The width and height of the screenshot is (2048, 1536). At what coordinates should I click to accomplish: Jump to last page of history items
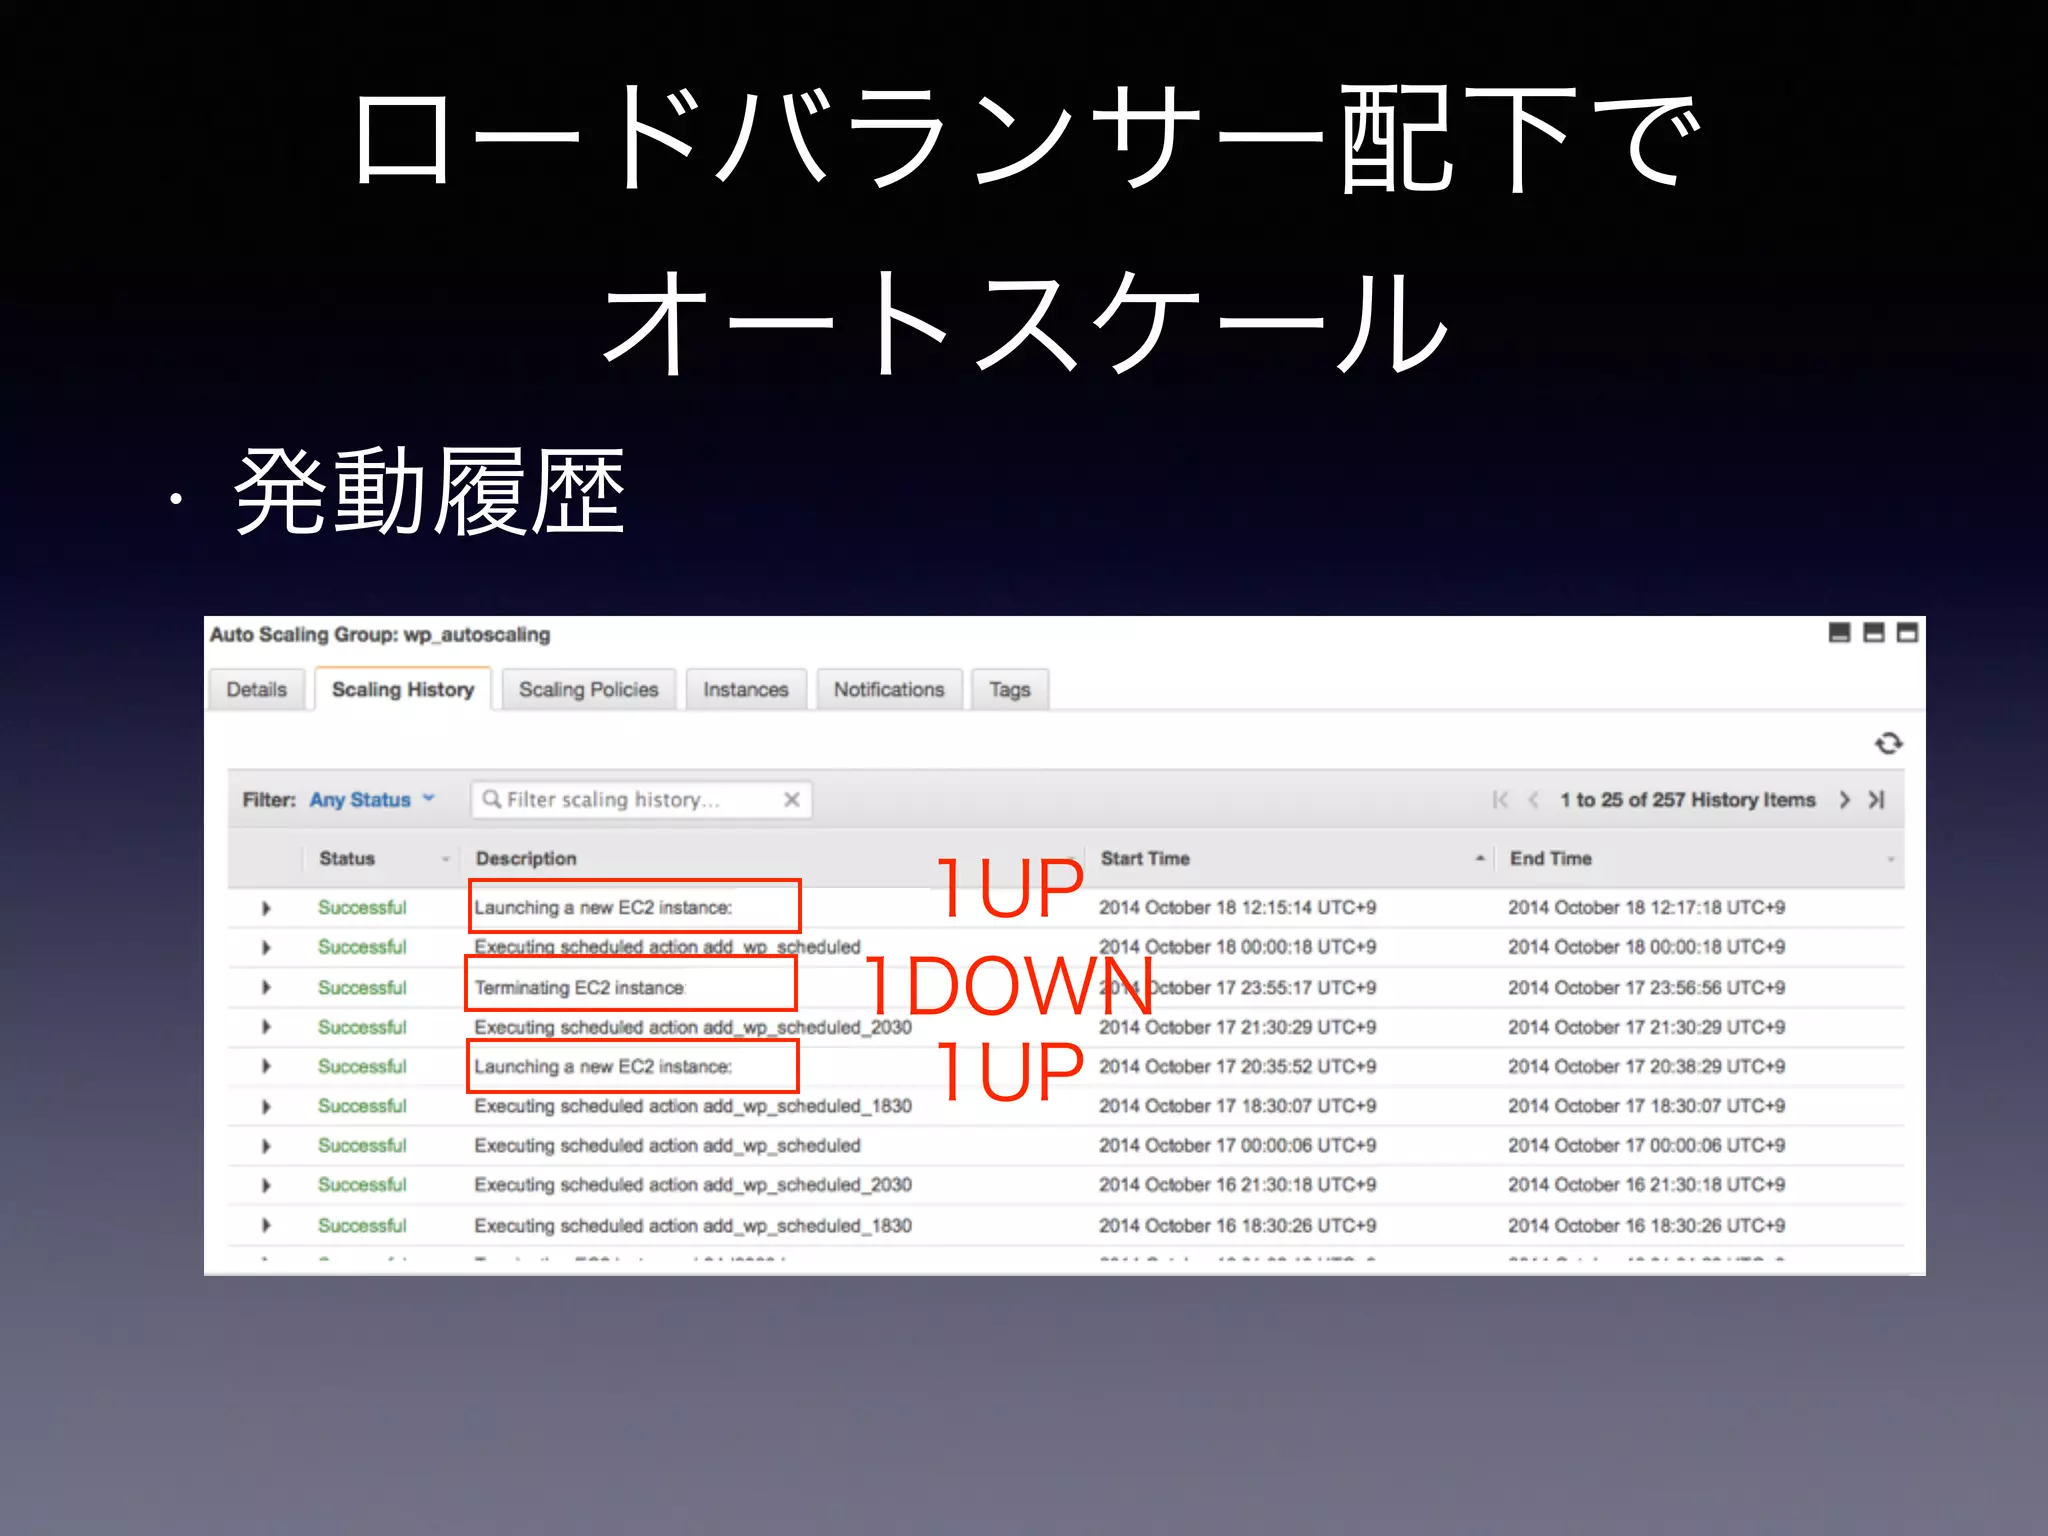[1876, 799]
